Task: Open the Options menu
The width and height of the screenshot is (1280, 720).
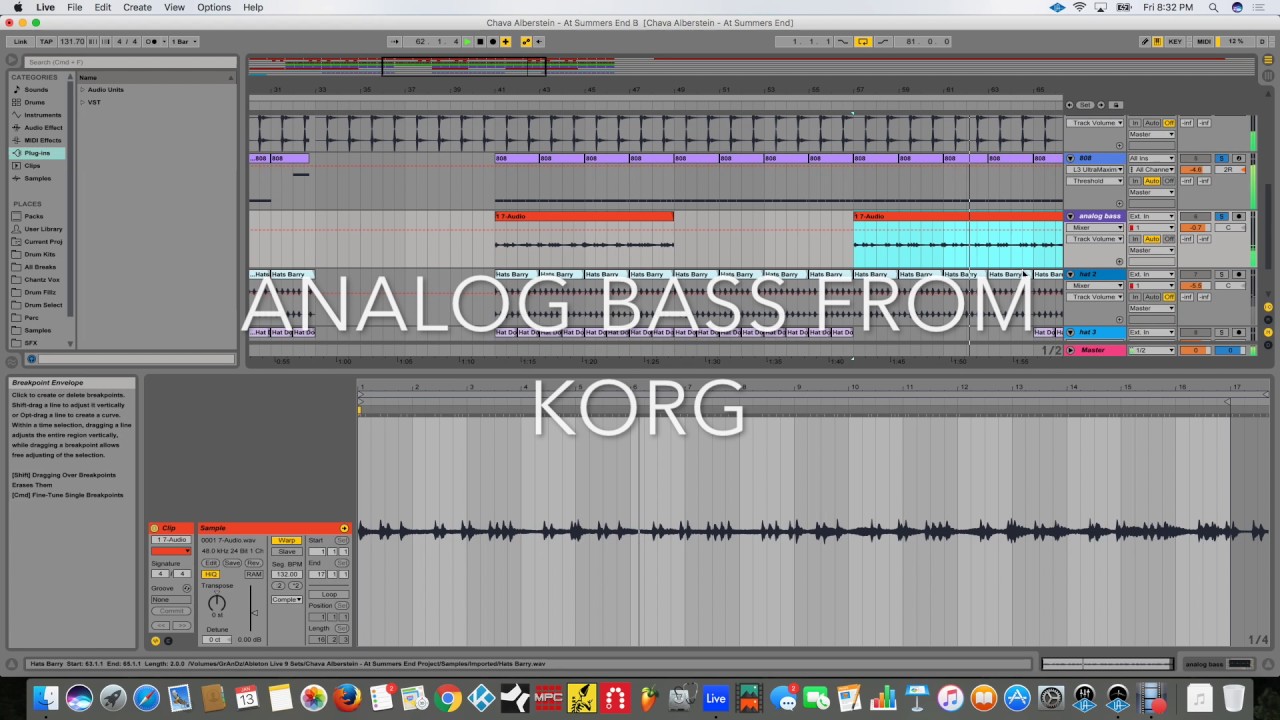Action: 213,7
